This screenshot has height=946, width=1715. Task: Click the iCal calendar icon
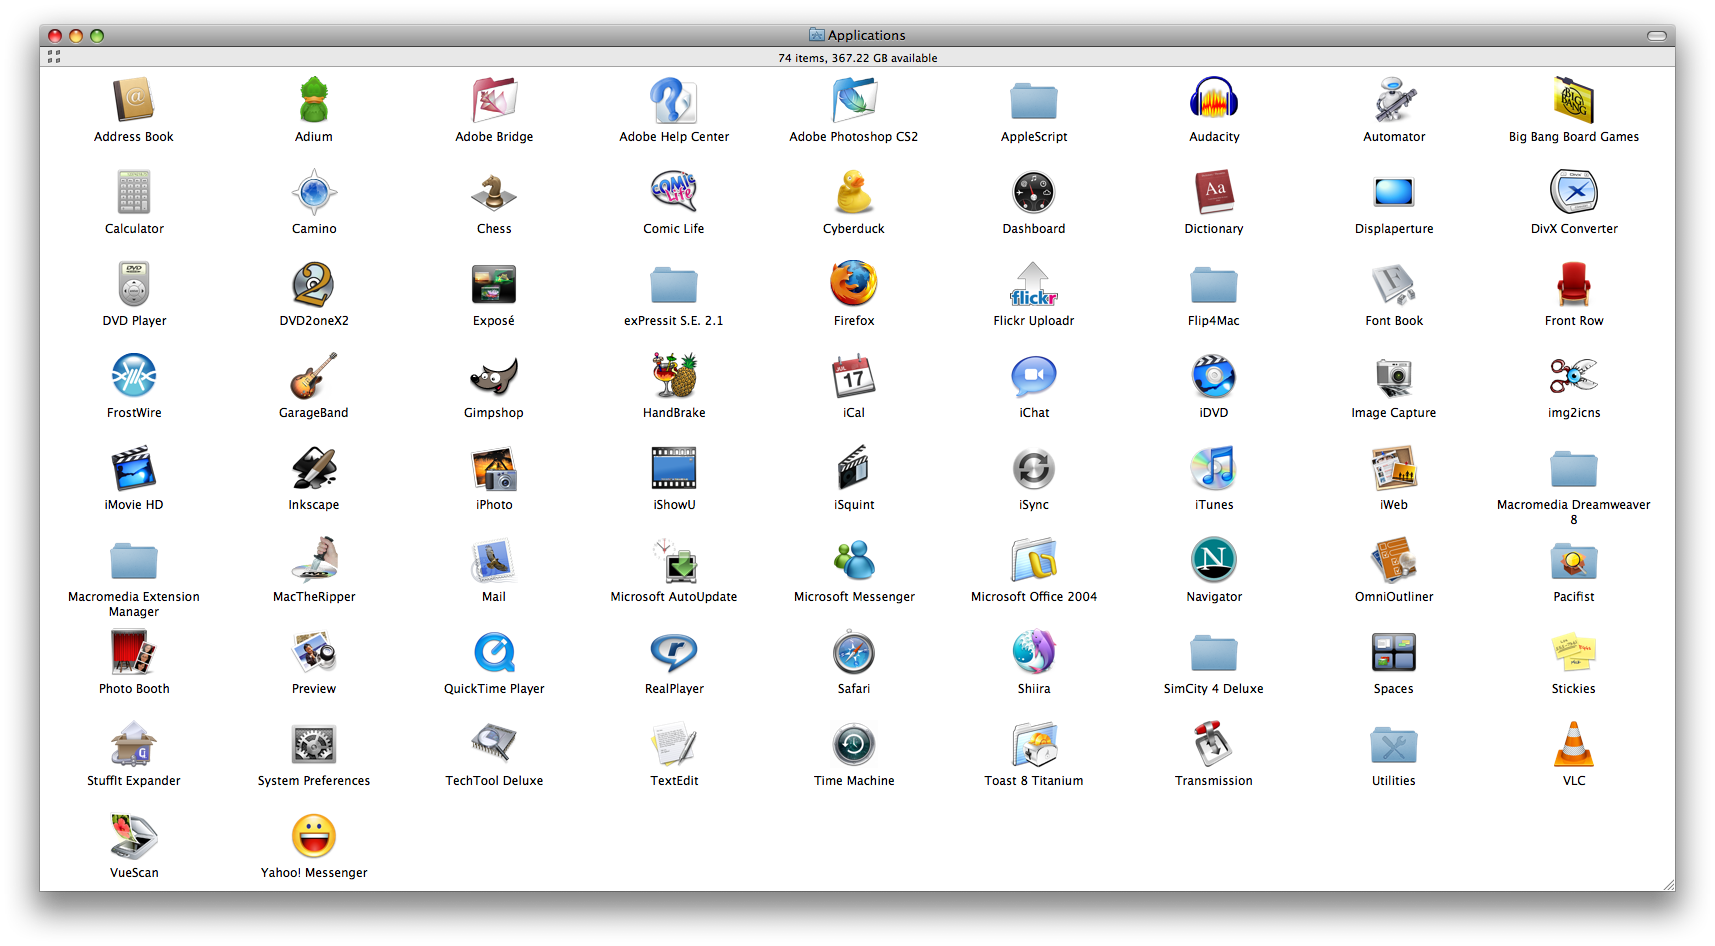(854, 376)
